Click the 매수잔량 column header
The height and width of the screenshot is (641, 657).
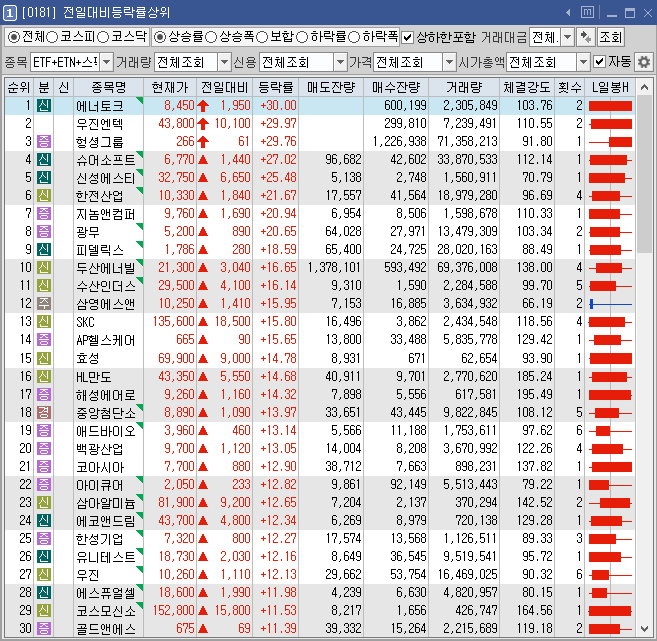(x=396, y=87)
